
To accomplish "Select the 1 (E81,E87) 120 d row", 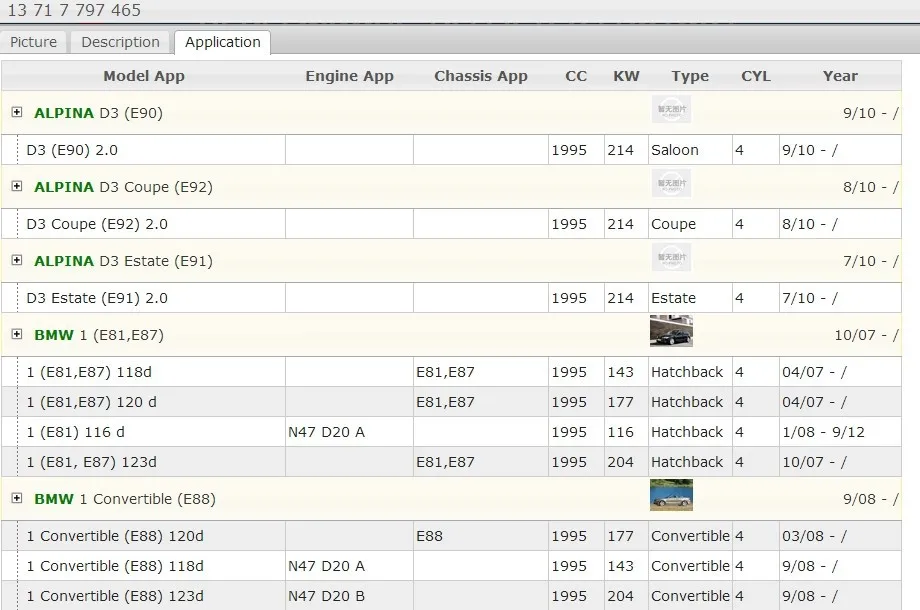I will coord(451,402).
